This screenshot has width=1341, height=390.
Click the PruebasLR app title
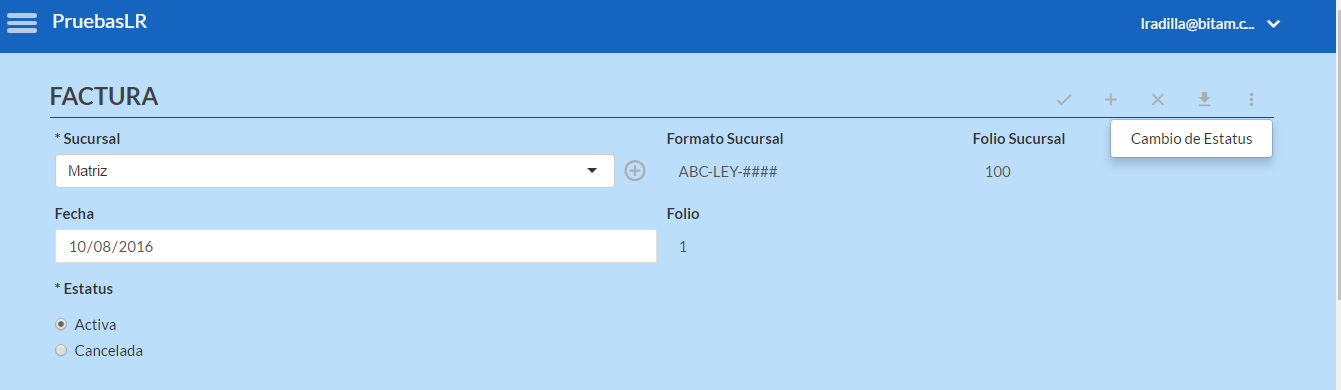pyautogui.click(x=100, y=21)
